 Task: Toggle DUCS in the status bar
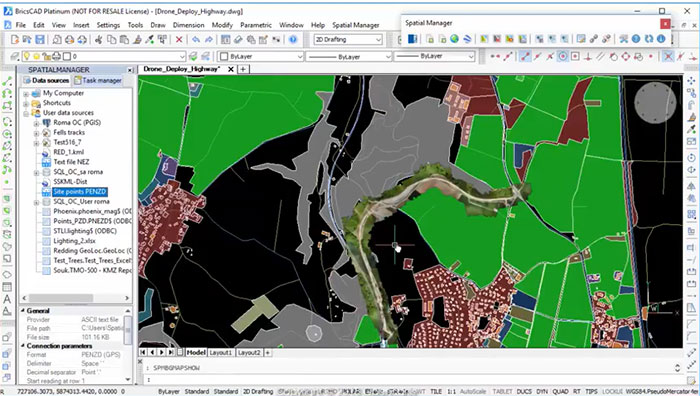(524, 392)
